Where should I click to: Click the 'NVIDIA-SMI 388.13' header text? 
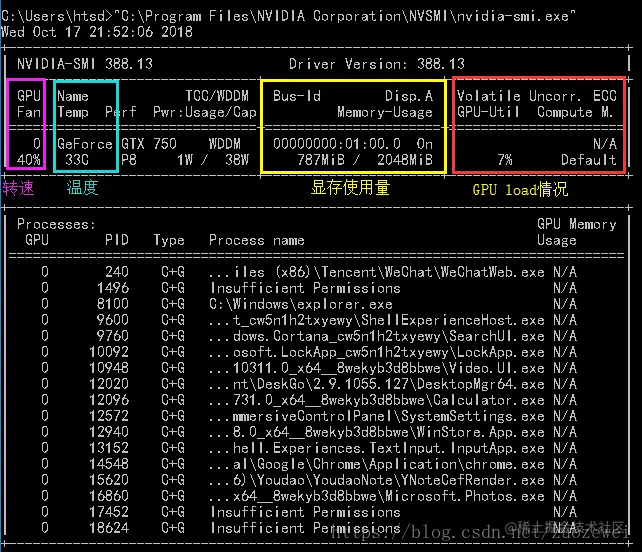pyautogui.click(x=85, y=64)
